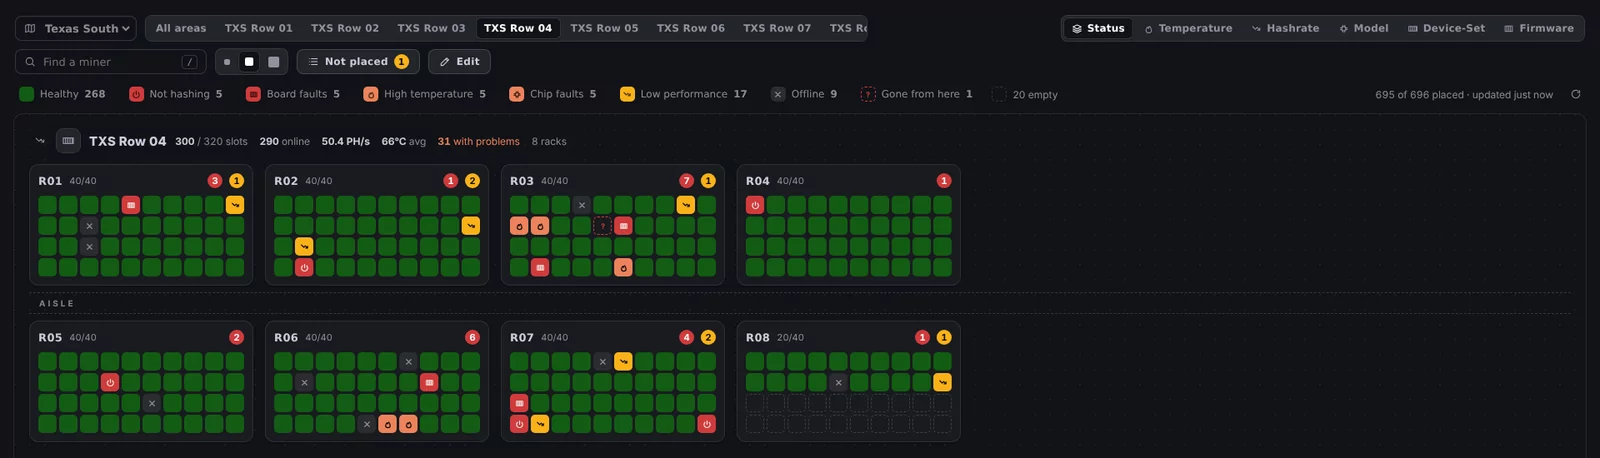Click the R08 rack header label
The width and height of the screenshot is (1600, 458).
758,337
